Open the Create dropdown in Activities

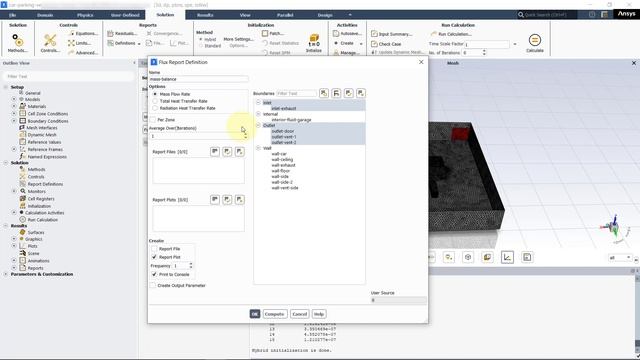pyautogui.click(x=348, y=43)
